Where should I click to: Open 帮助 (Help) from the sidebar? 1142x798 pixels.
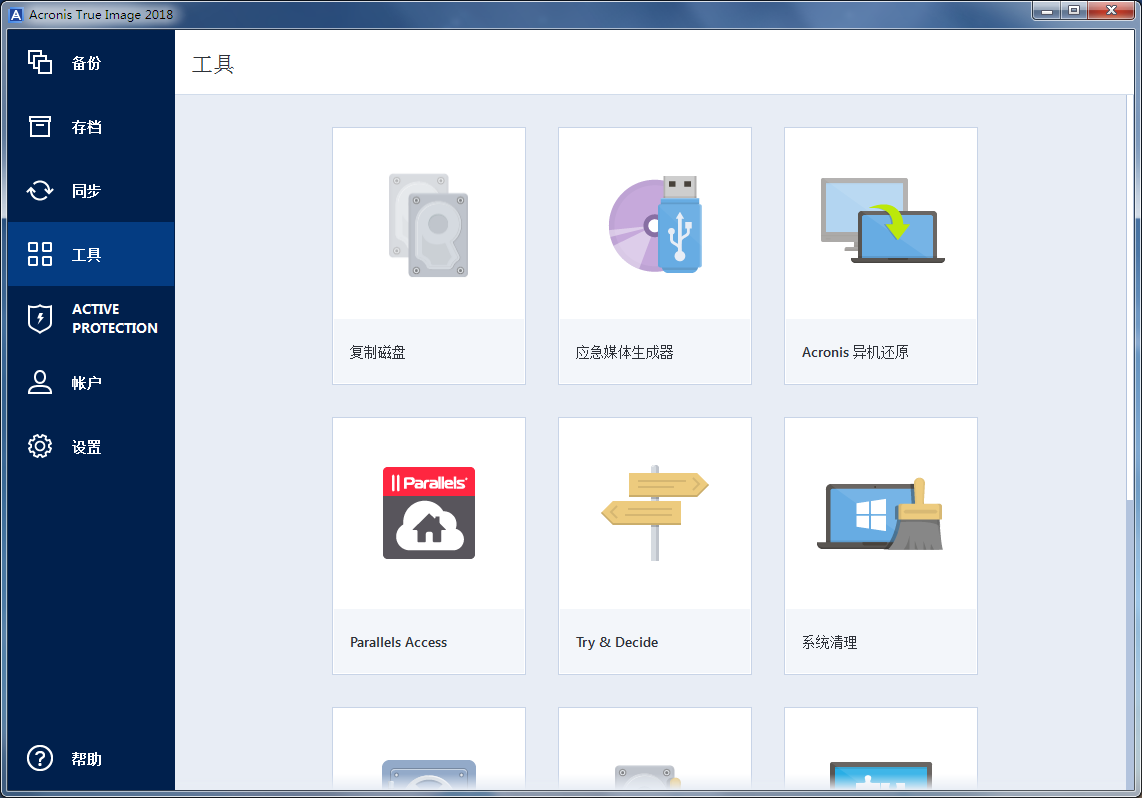coord(87,759)
